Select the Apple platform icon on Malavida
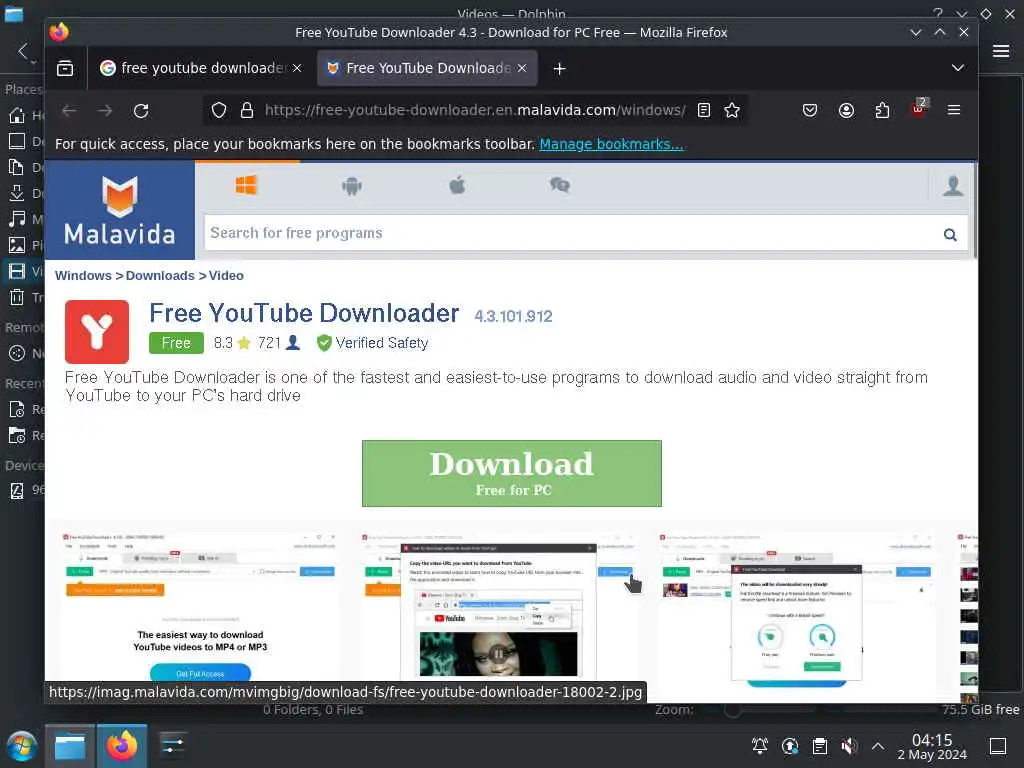 pyautogui.click(x=457, y=185)
